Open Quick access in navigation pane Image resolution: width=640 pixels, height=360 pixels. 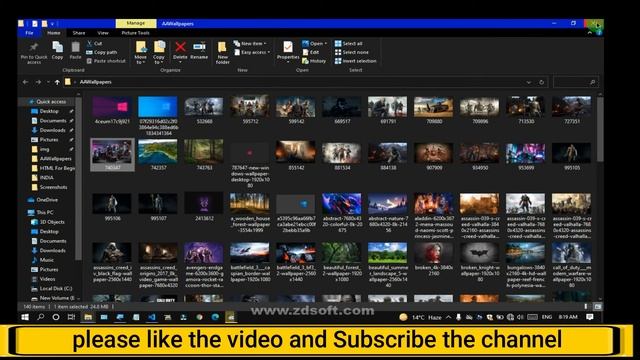(51, 102)
